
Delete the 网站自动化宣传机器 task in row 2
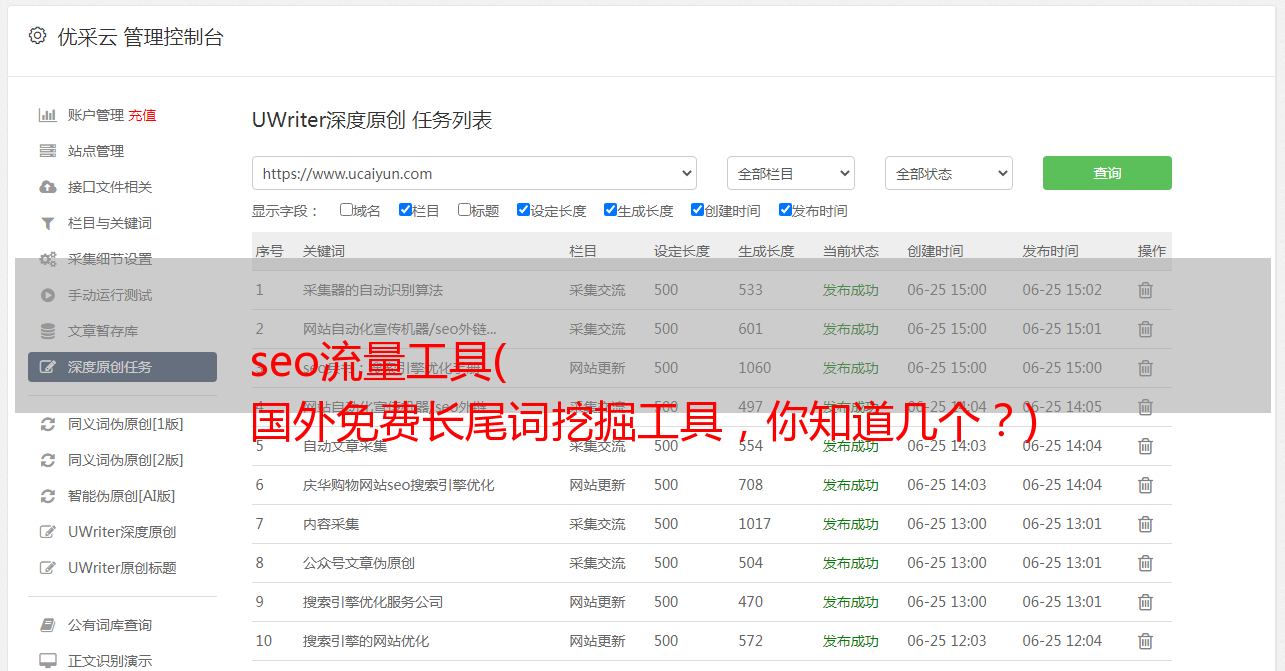pyautogui.click(x=1145, y=329)
